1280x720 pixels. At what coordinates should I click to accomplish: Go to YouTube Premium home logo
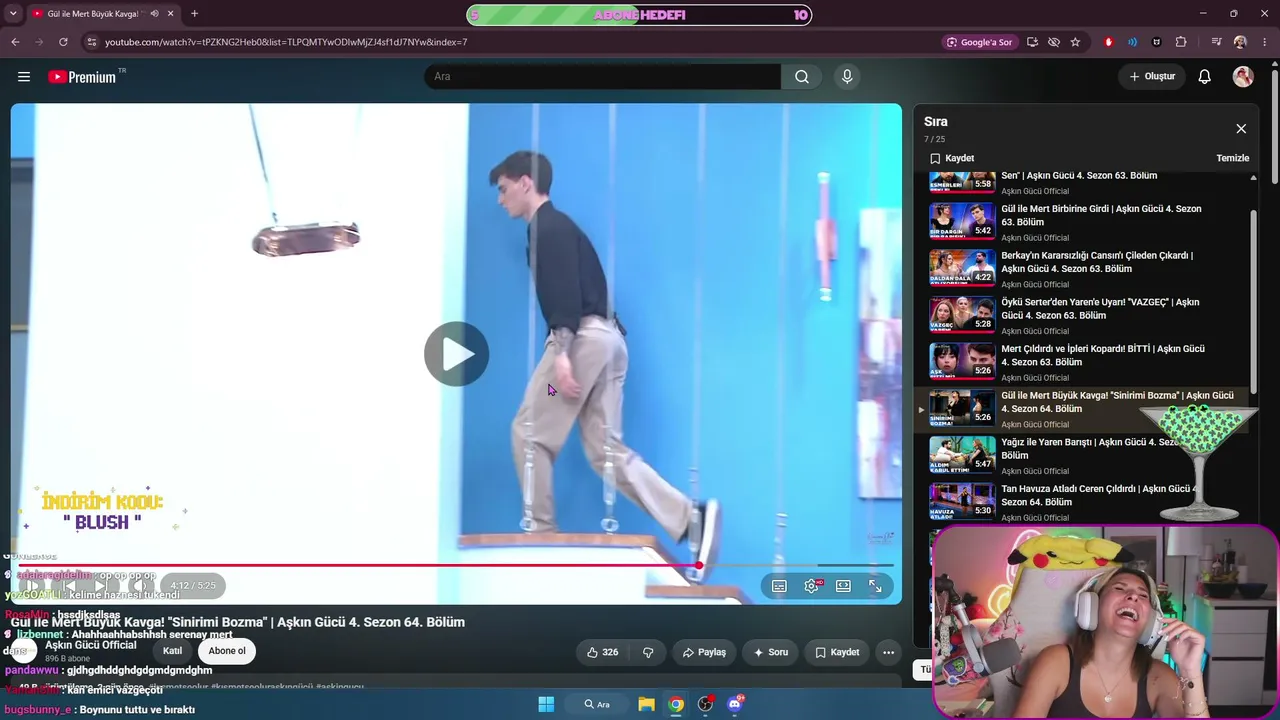tap(83, 77)
